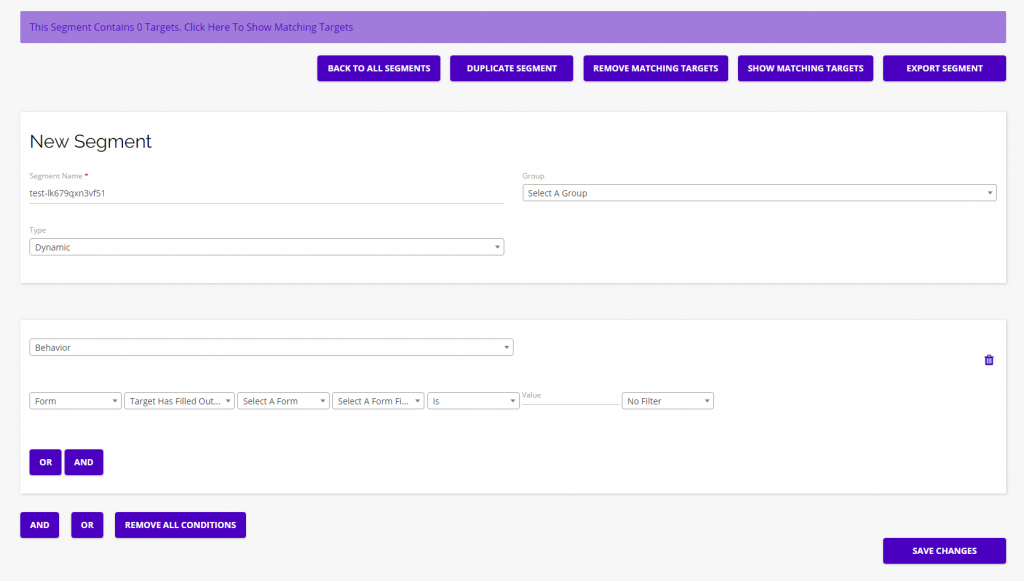Image resolution: width=1024 pixels, height=581 pixels.
Task: Expand the No Filter dropdown
Action: coord(667,400)
